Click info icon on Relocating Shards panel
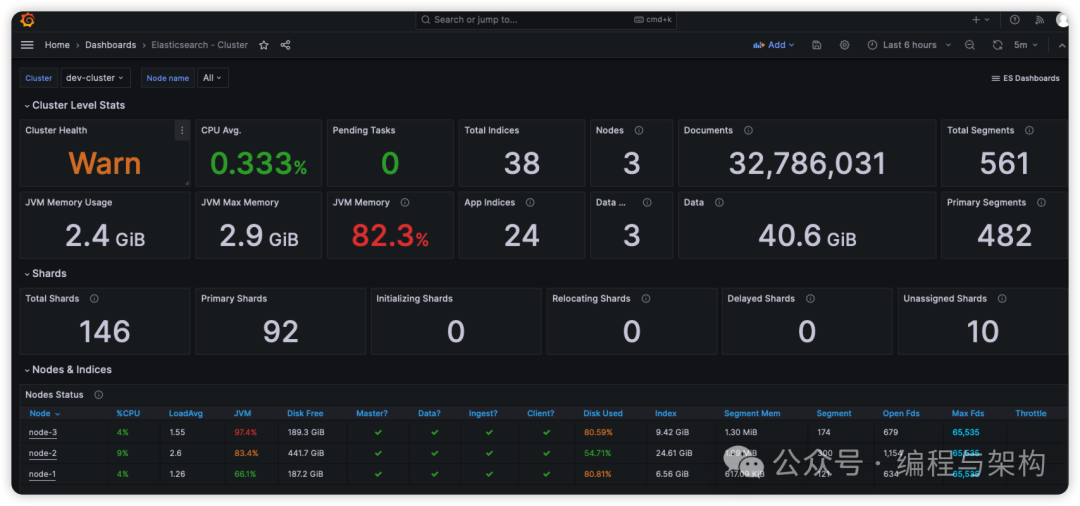 click(x=645, y=299)
